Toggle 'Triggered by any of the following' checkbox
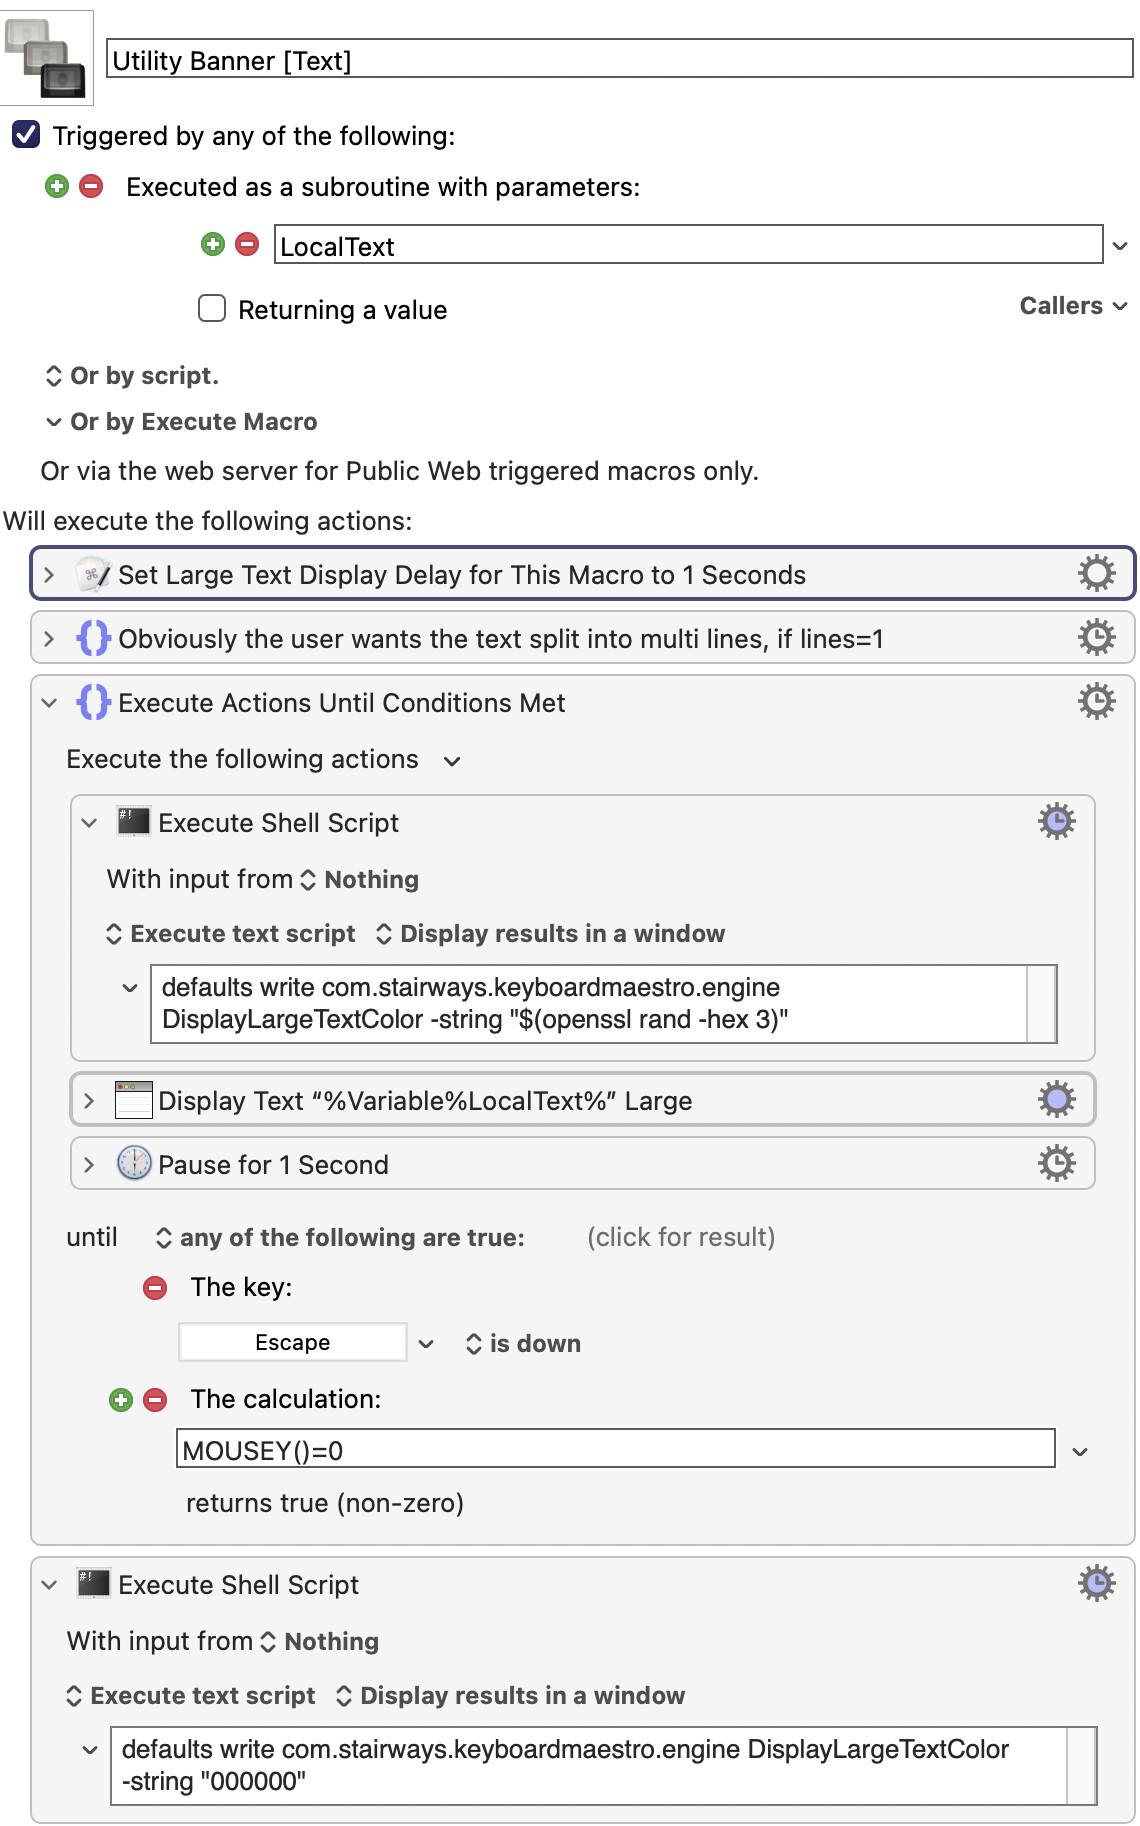The image size is (1140, 1826). [x=26, y=135]
